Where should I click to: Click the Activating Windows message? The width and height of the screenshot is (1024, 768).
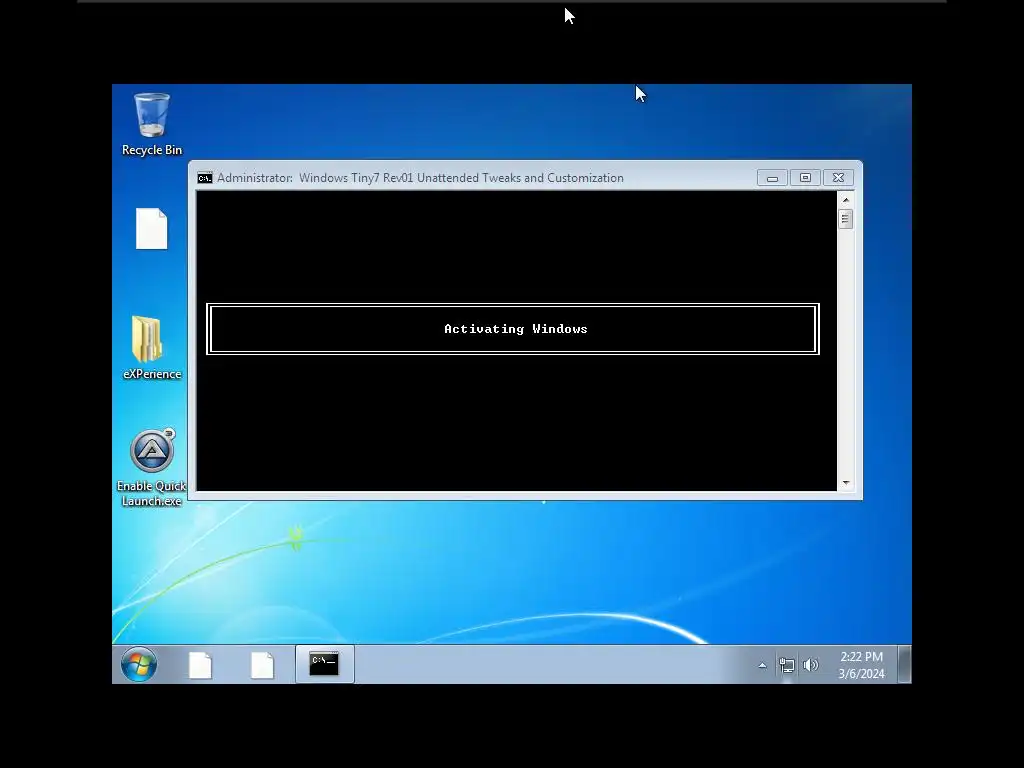click(516, 329)
